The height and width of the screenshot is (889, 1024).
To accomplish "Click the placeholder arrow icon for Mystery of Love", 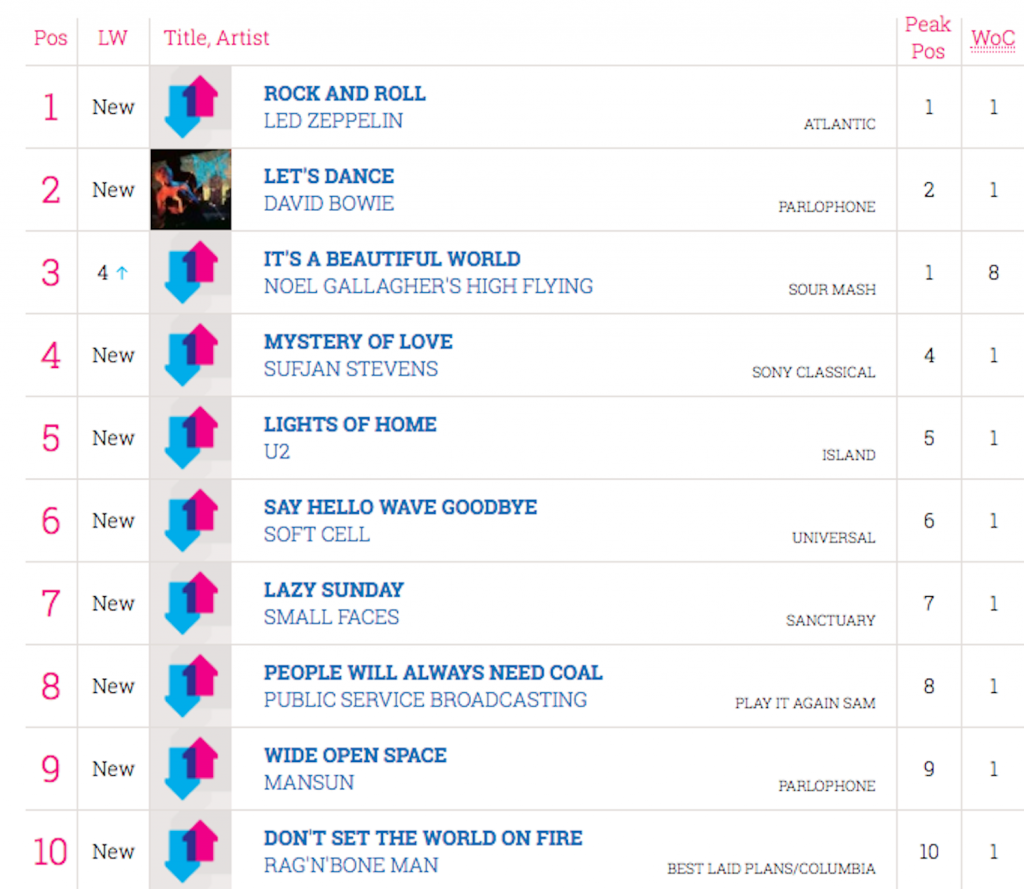I will tap(190, 355).
